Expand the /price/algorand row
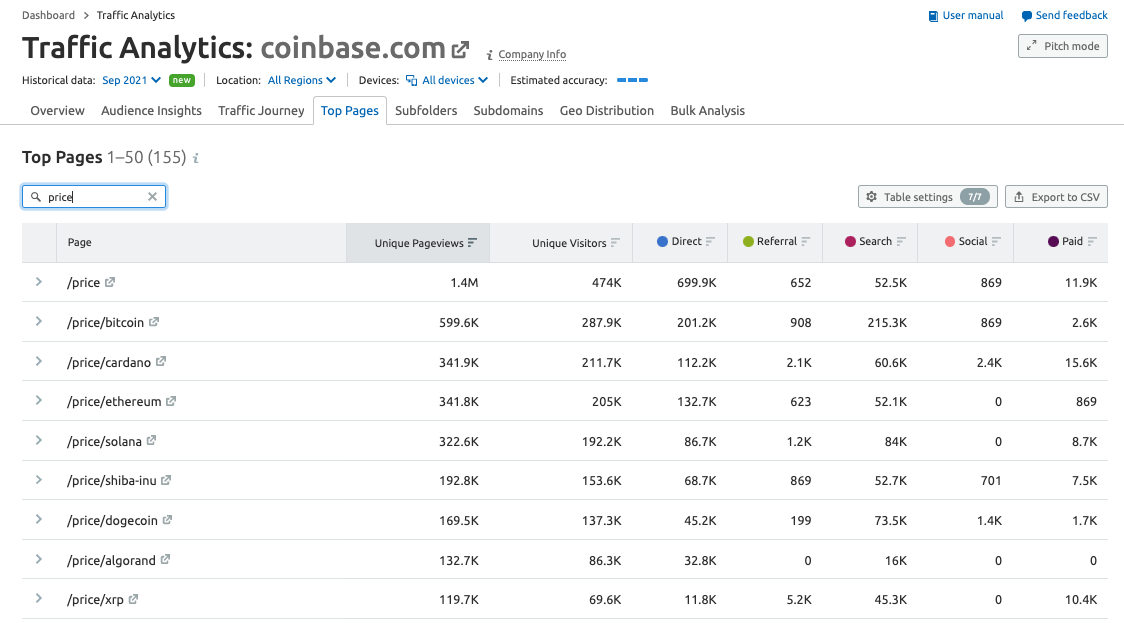The width and height of the screenshot is (1124, 623). pyautogui.click(x=39, y=559)
